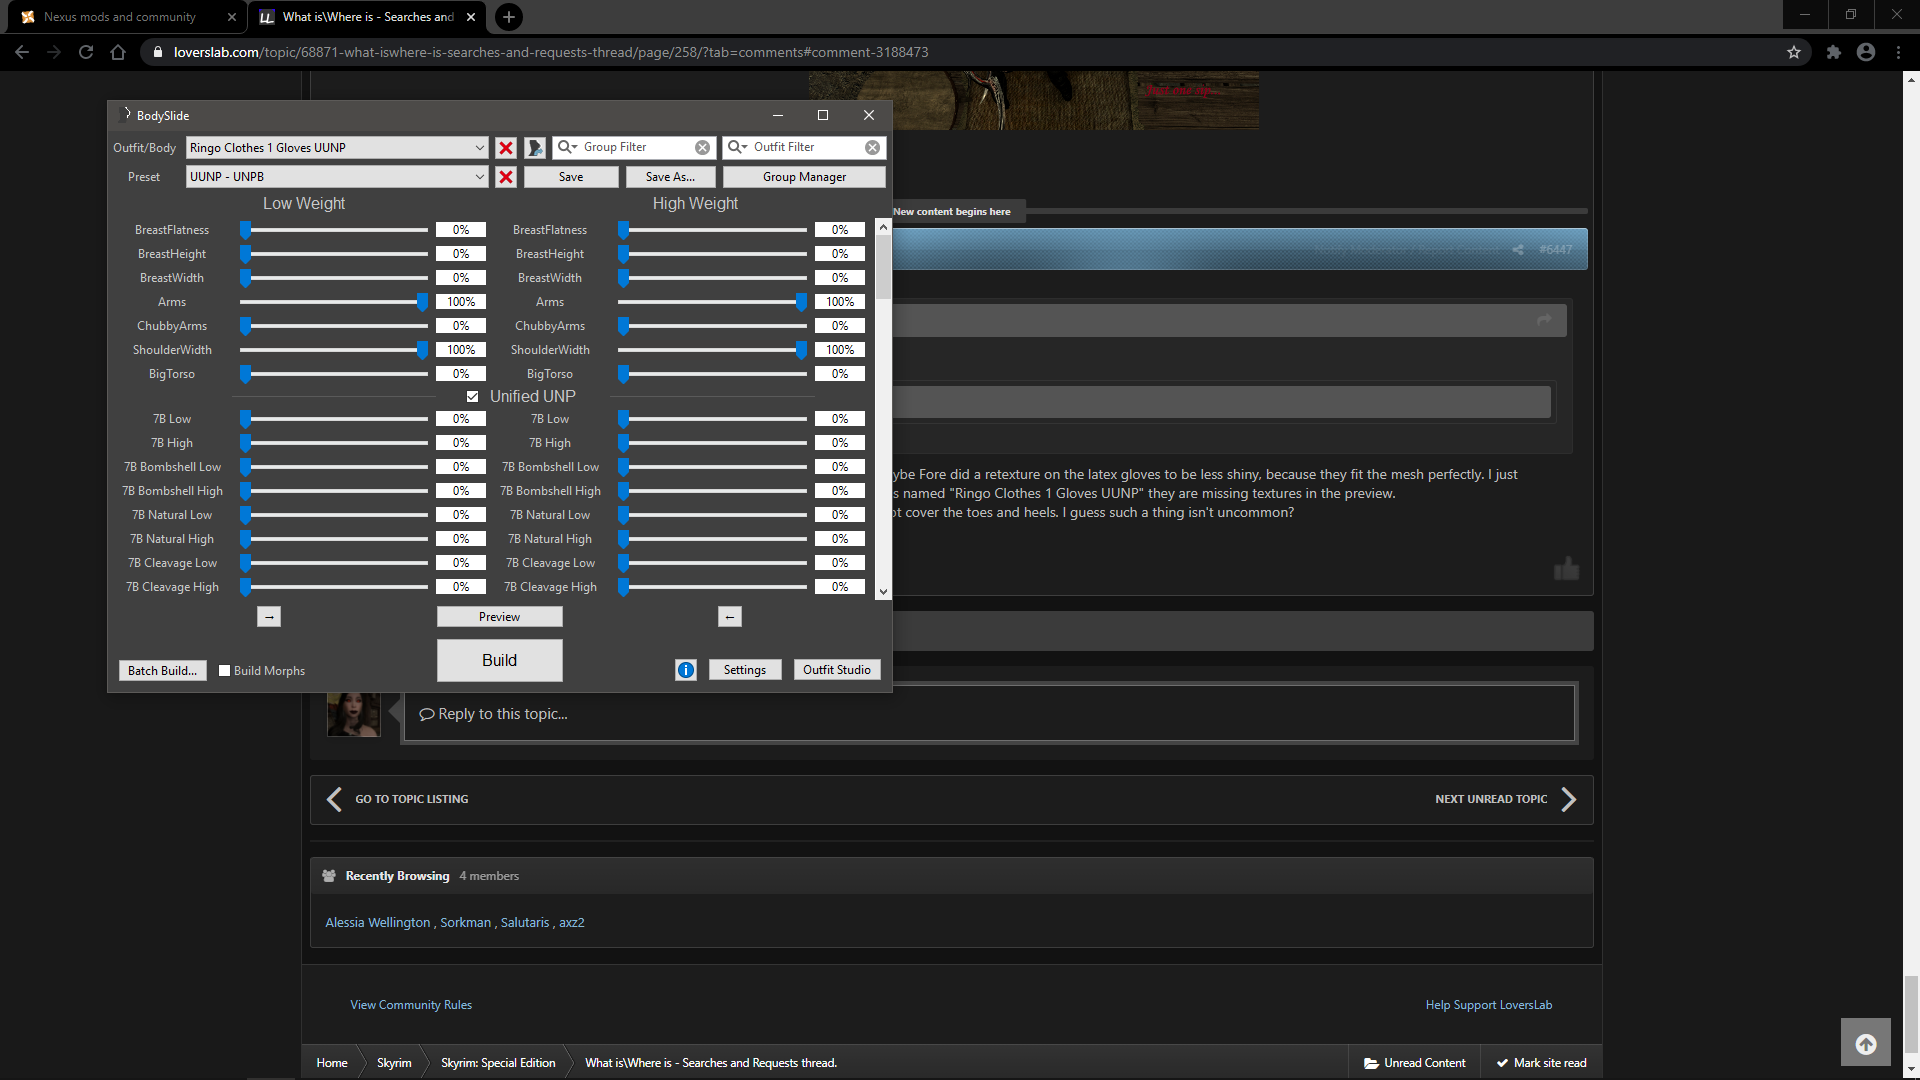This screenshot has width=1920, height=1080.
Task: Toggle Unified UNP checkbox
Action: click(x=472, y=397)
